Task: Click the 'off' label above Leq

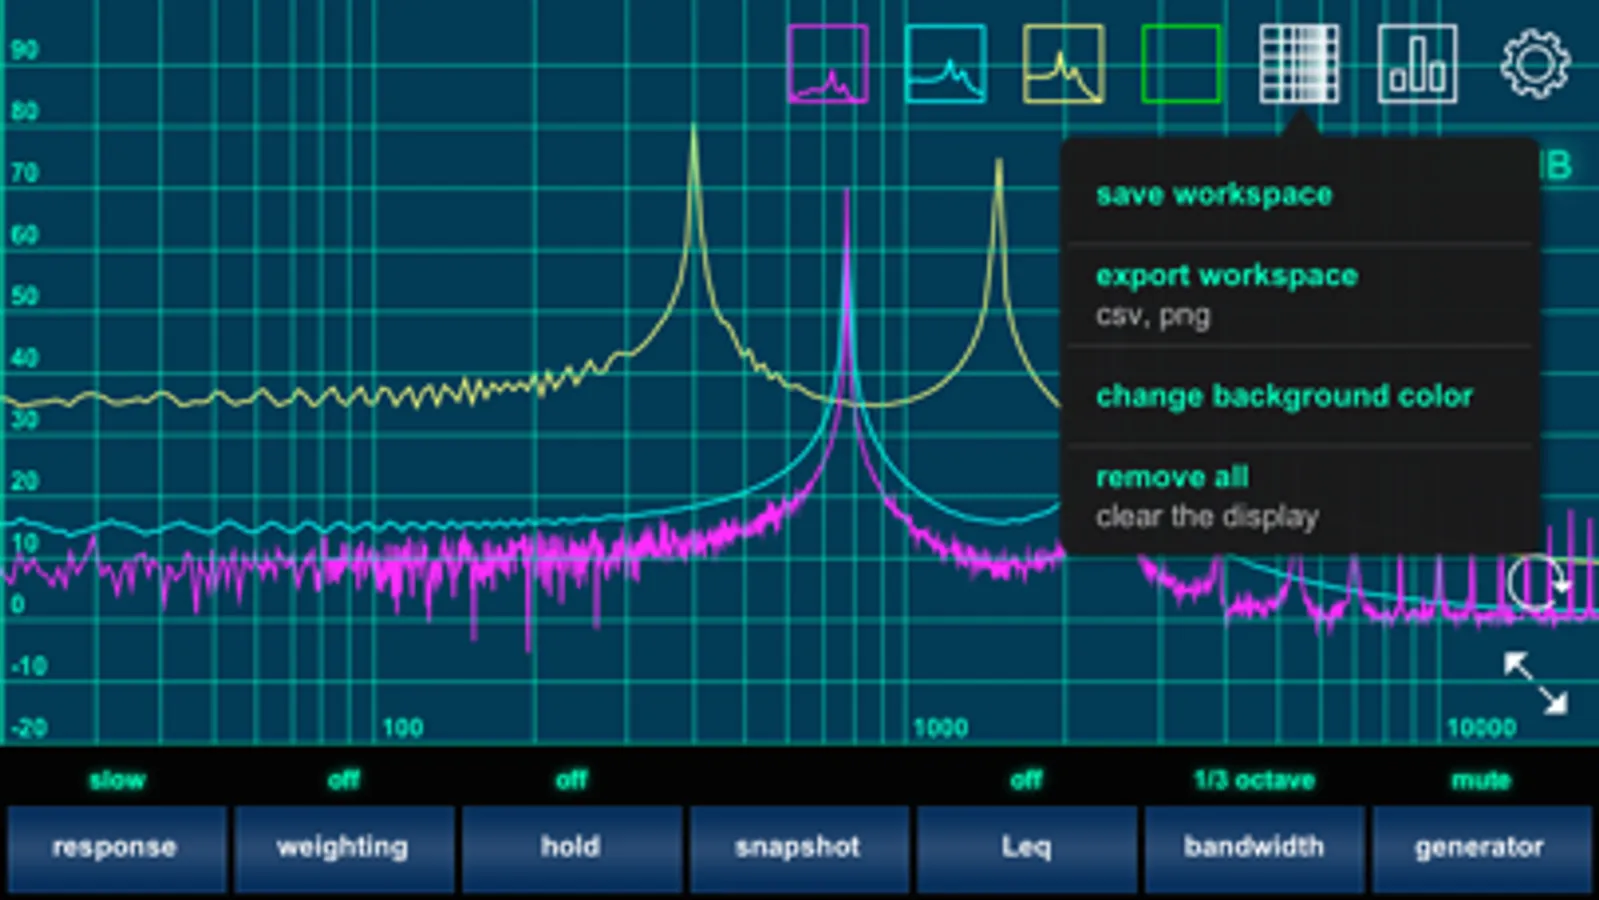Action: click(x=1026, y=780)
